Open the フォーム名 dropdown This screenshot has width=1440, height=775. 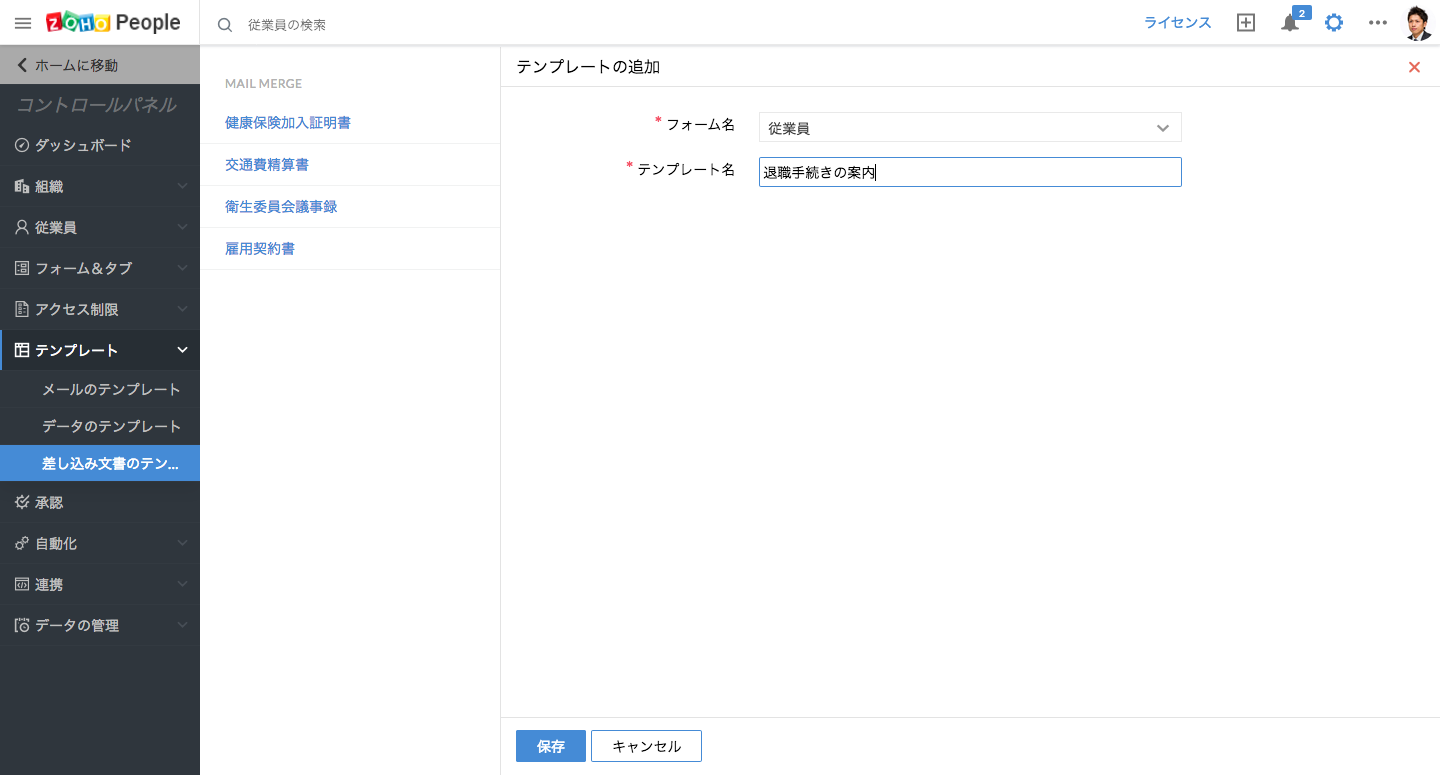click(x=970, y=128)
